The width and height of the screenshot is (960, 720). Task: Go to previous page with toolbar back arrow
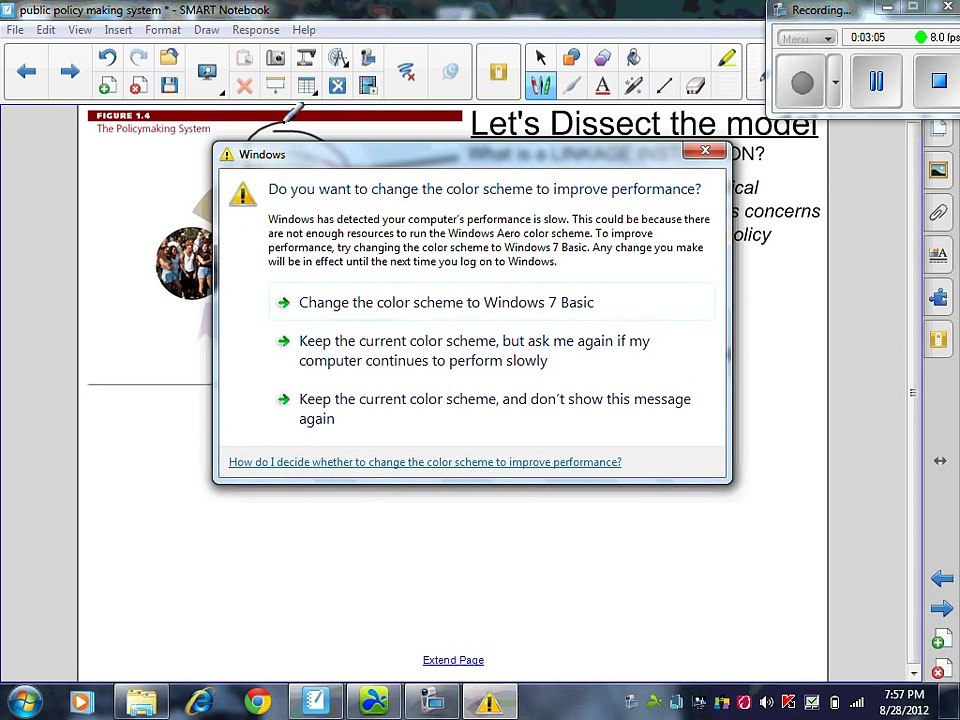point(26,72)
